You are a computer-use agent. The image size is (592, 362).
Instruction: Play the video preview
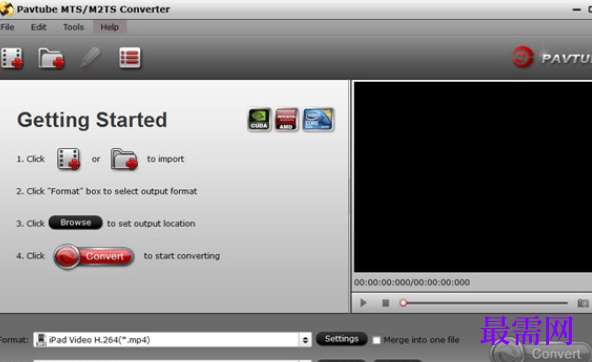pos(363,303)
